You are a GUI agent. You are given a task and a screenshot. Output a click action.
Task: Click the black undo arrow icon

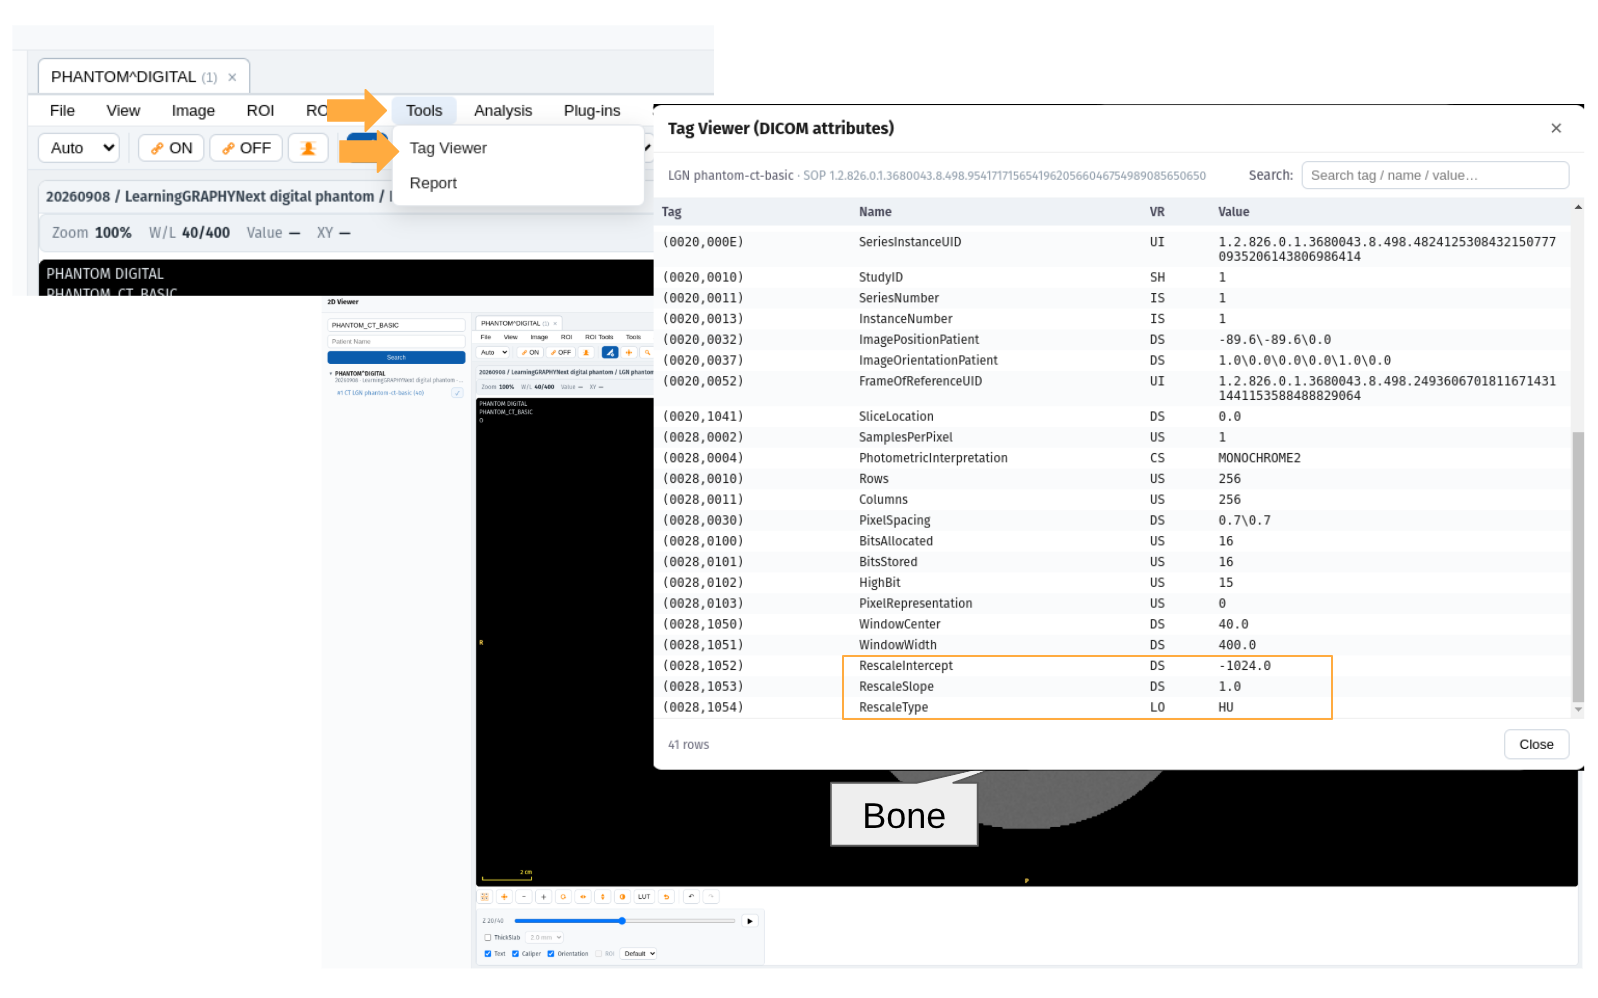691,897
